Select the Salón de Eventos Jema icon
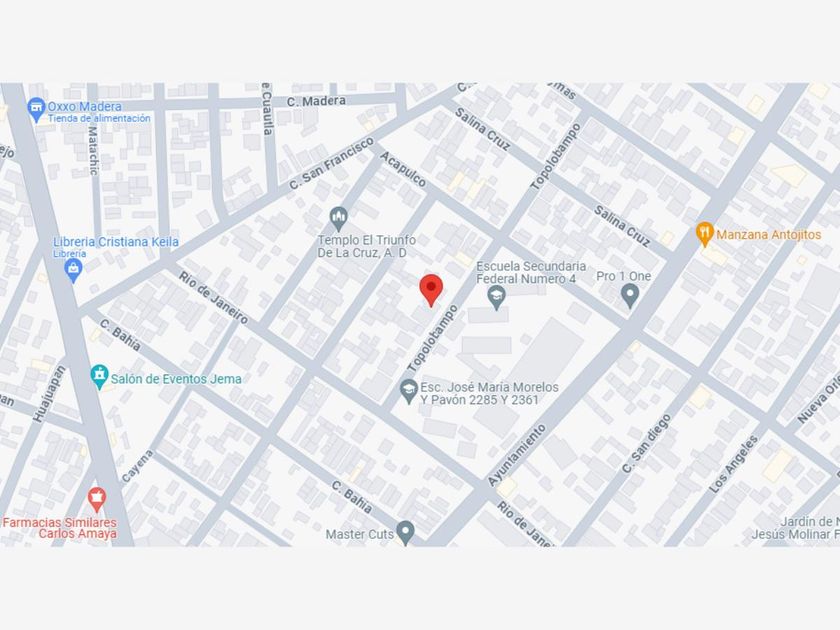The height and width of the screenshot is (630, 840). click(x=99, y=377)
